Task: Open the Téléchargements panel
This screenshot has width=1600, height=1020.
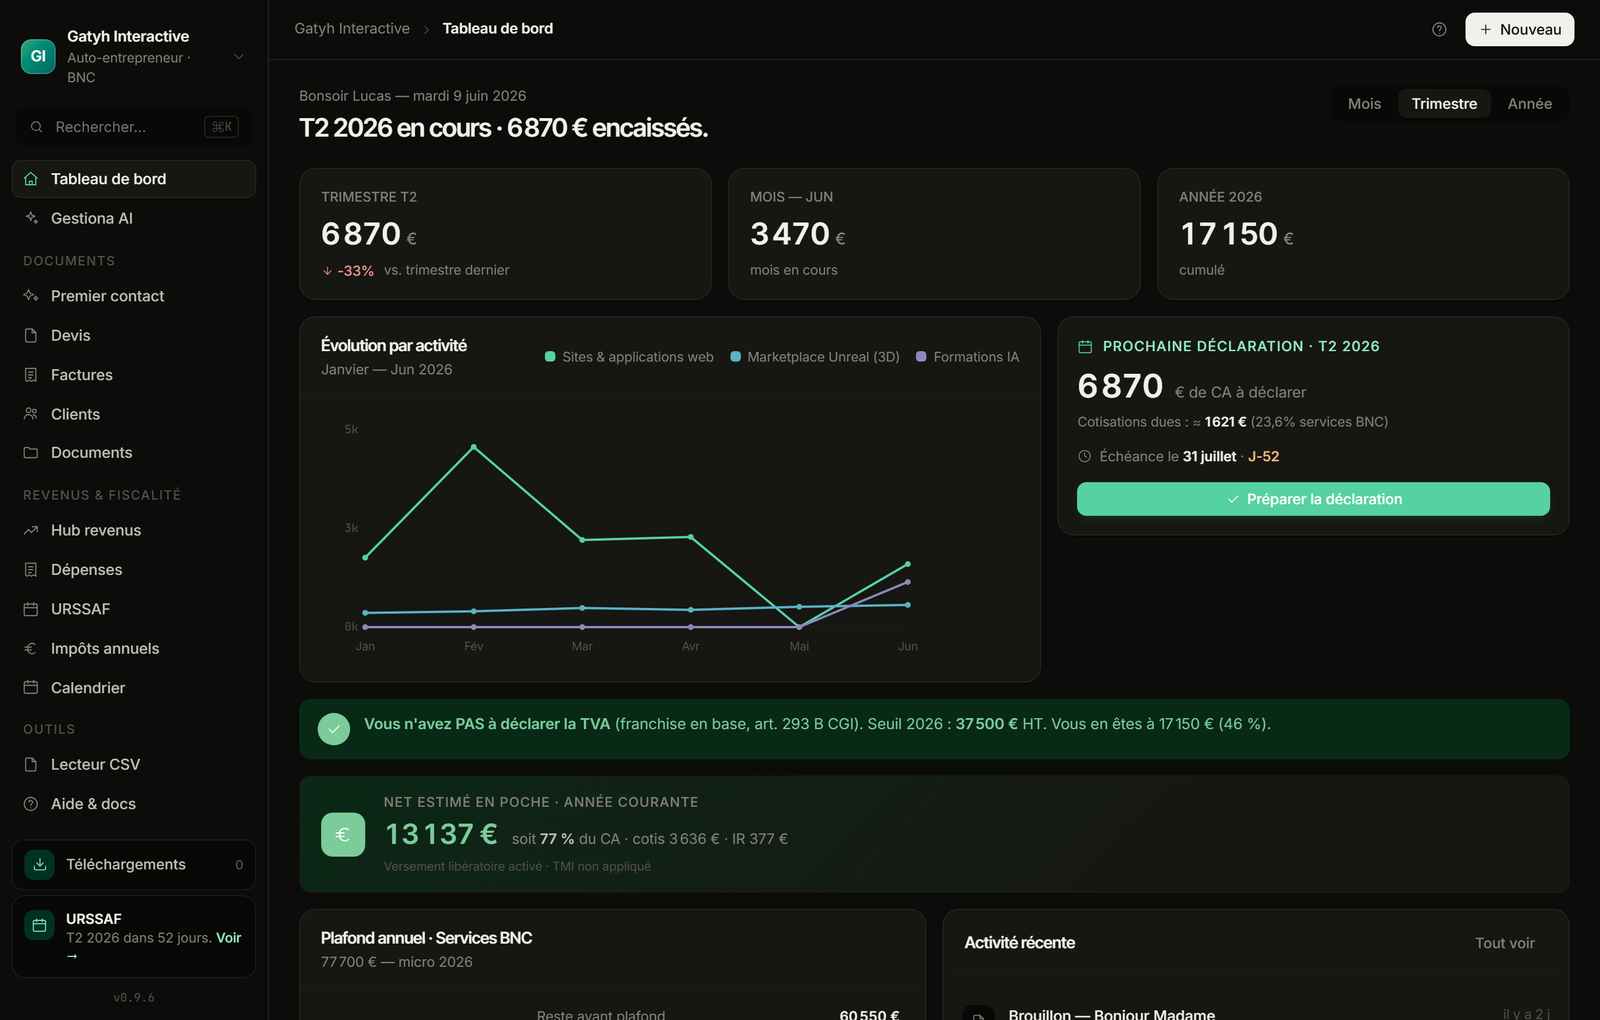Action: pos(134,865)
